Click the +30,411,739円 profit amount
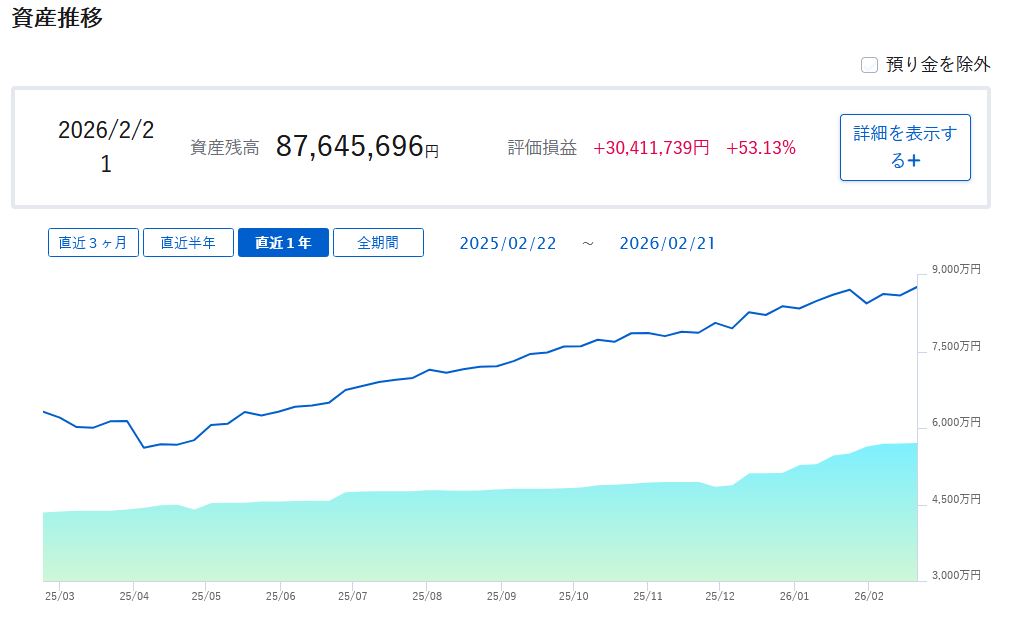Viewport: 1012px width, 617px height. pyautogui.click(x=651, y=148)
